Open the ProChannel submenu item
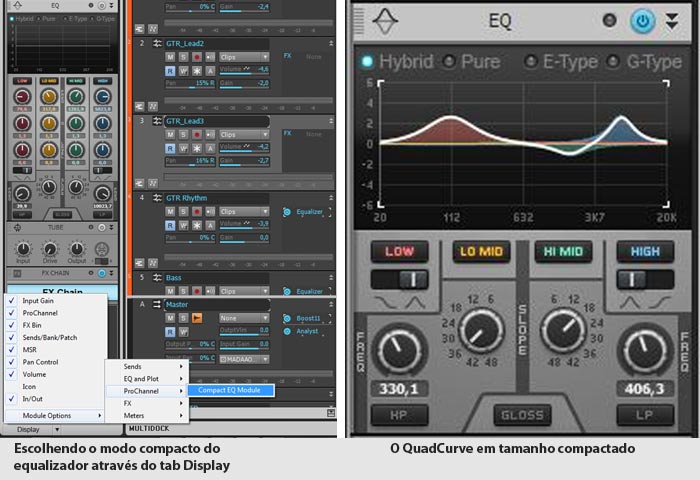Viewport: 700px width, 480px height. (x=147, y=391)
